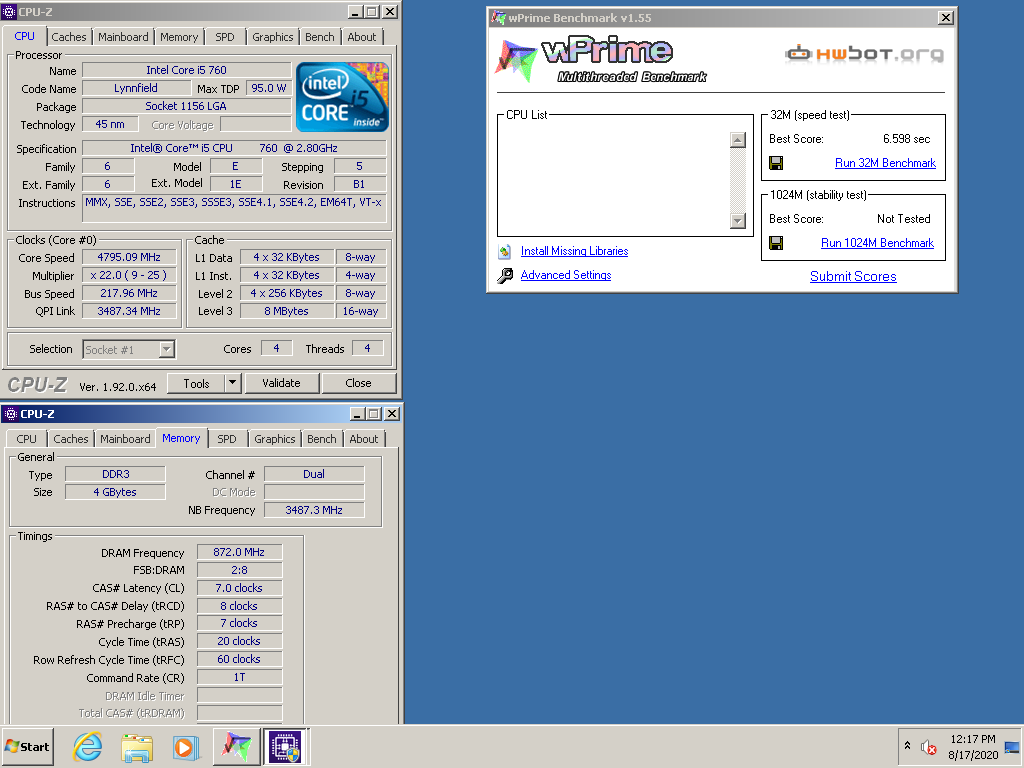
Task: Click the Submit Scores link
Action: click(x=853, y=276)
